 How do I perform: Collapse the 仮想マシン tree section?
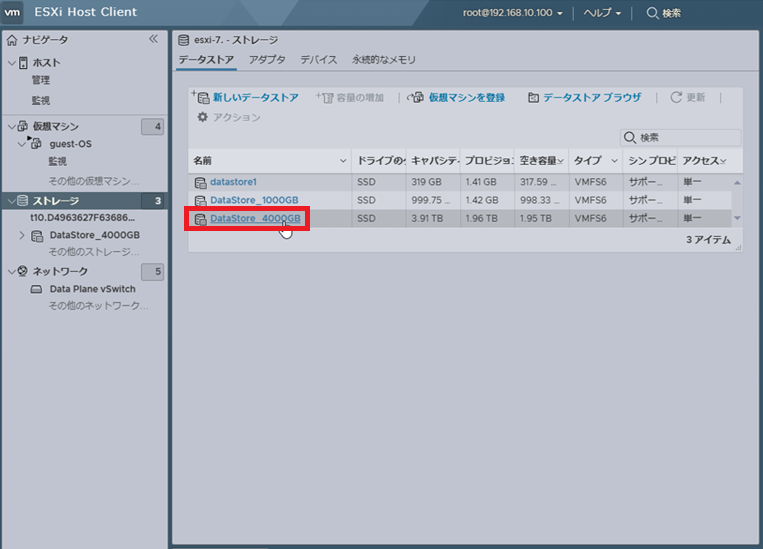coord(11,127)
